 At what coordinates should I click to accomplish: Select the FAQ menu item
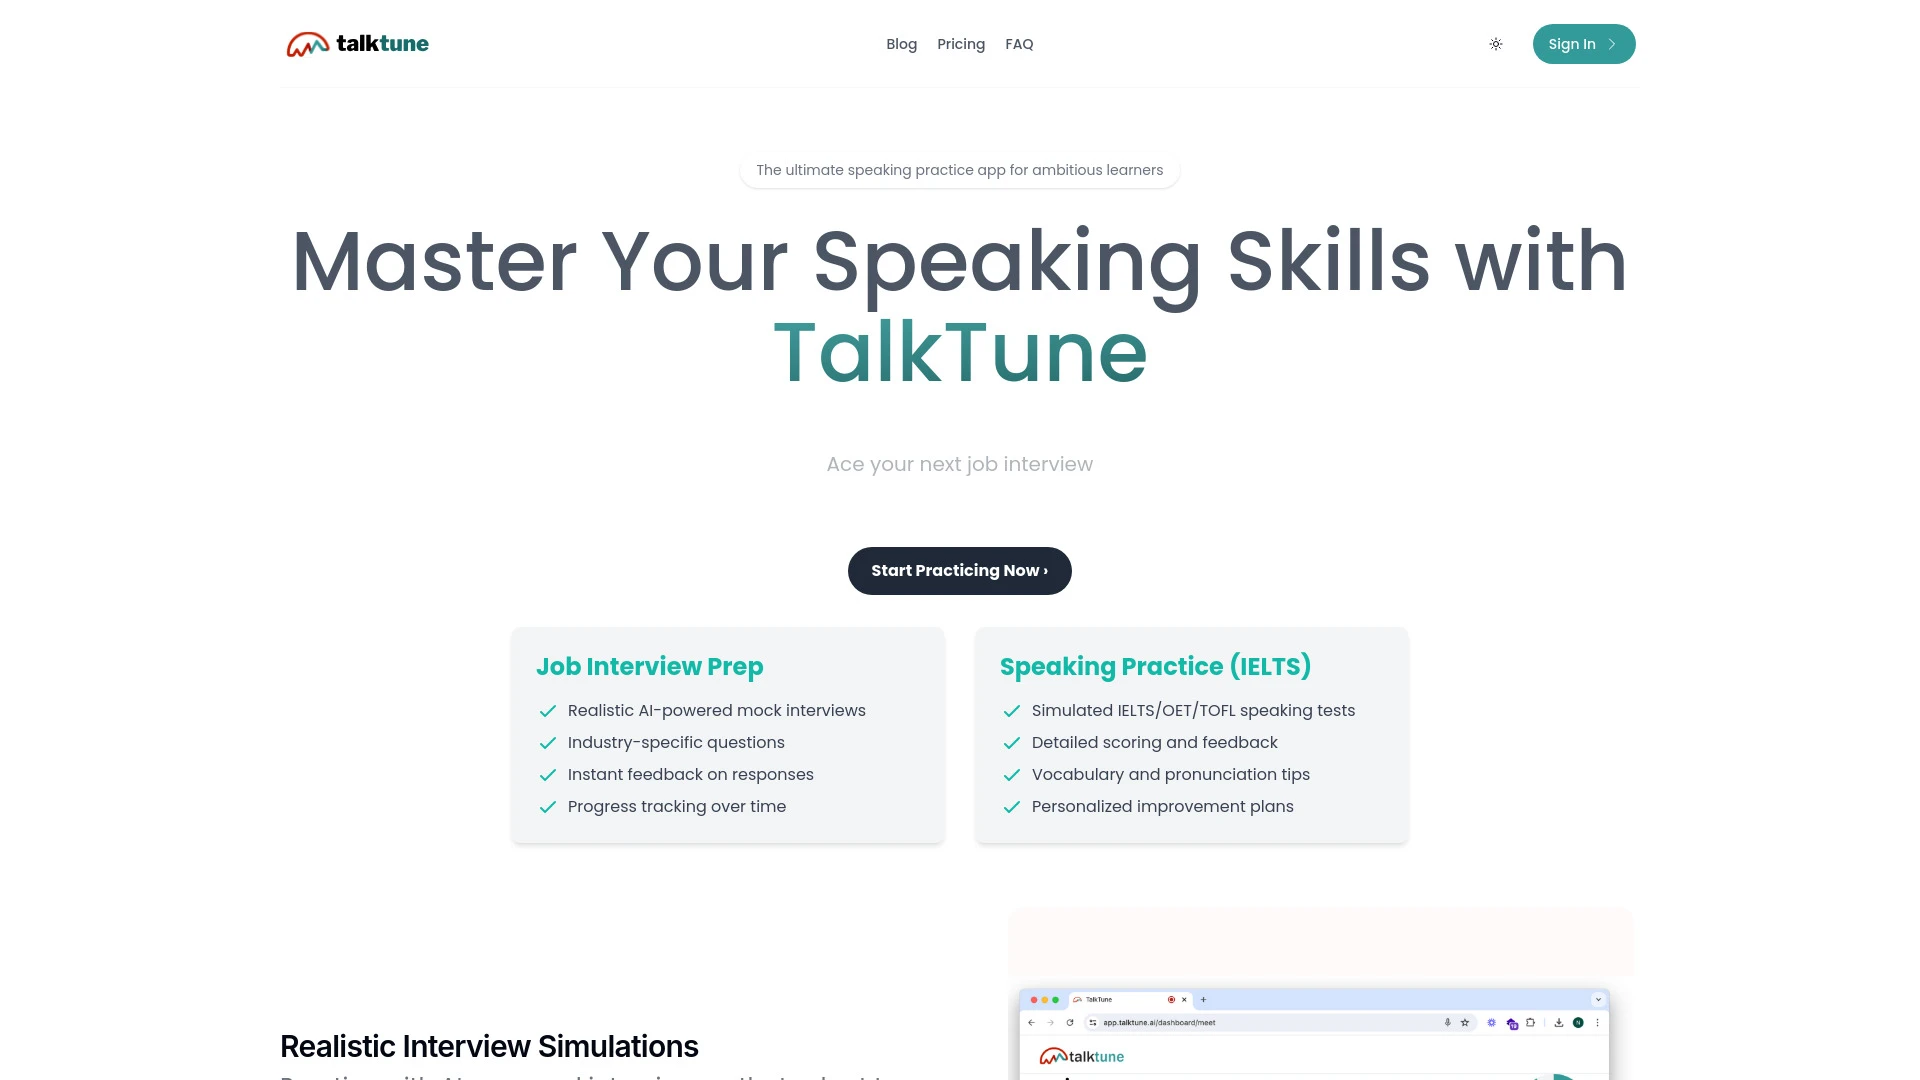pos(1019,44)
